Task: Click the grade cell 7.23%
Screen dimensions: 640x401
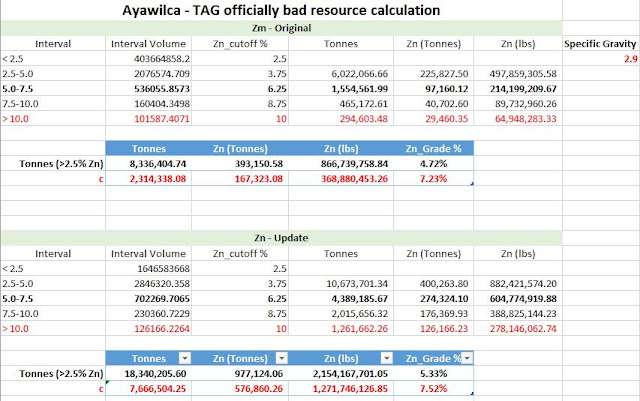Action: [433, 179]
